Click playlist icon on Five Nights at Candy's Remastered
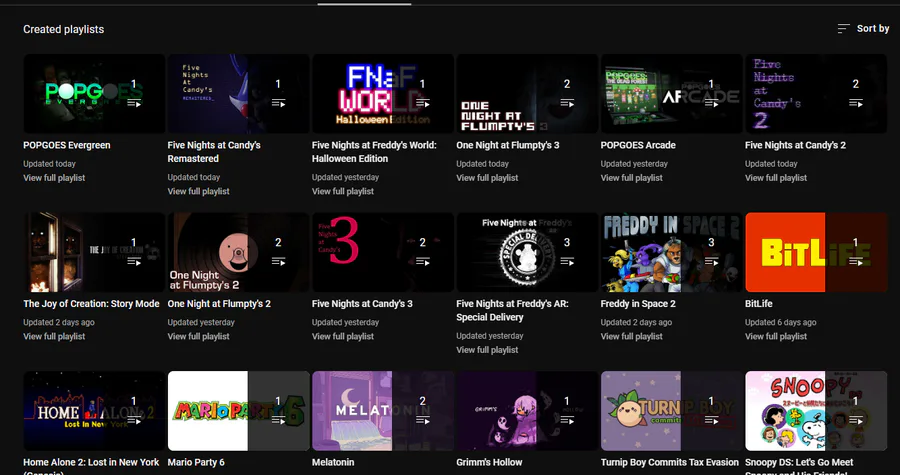The image size is (900, 475). 278,103
